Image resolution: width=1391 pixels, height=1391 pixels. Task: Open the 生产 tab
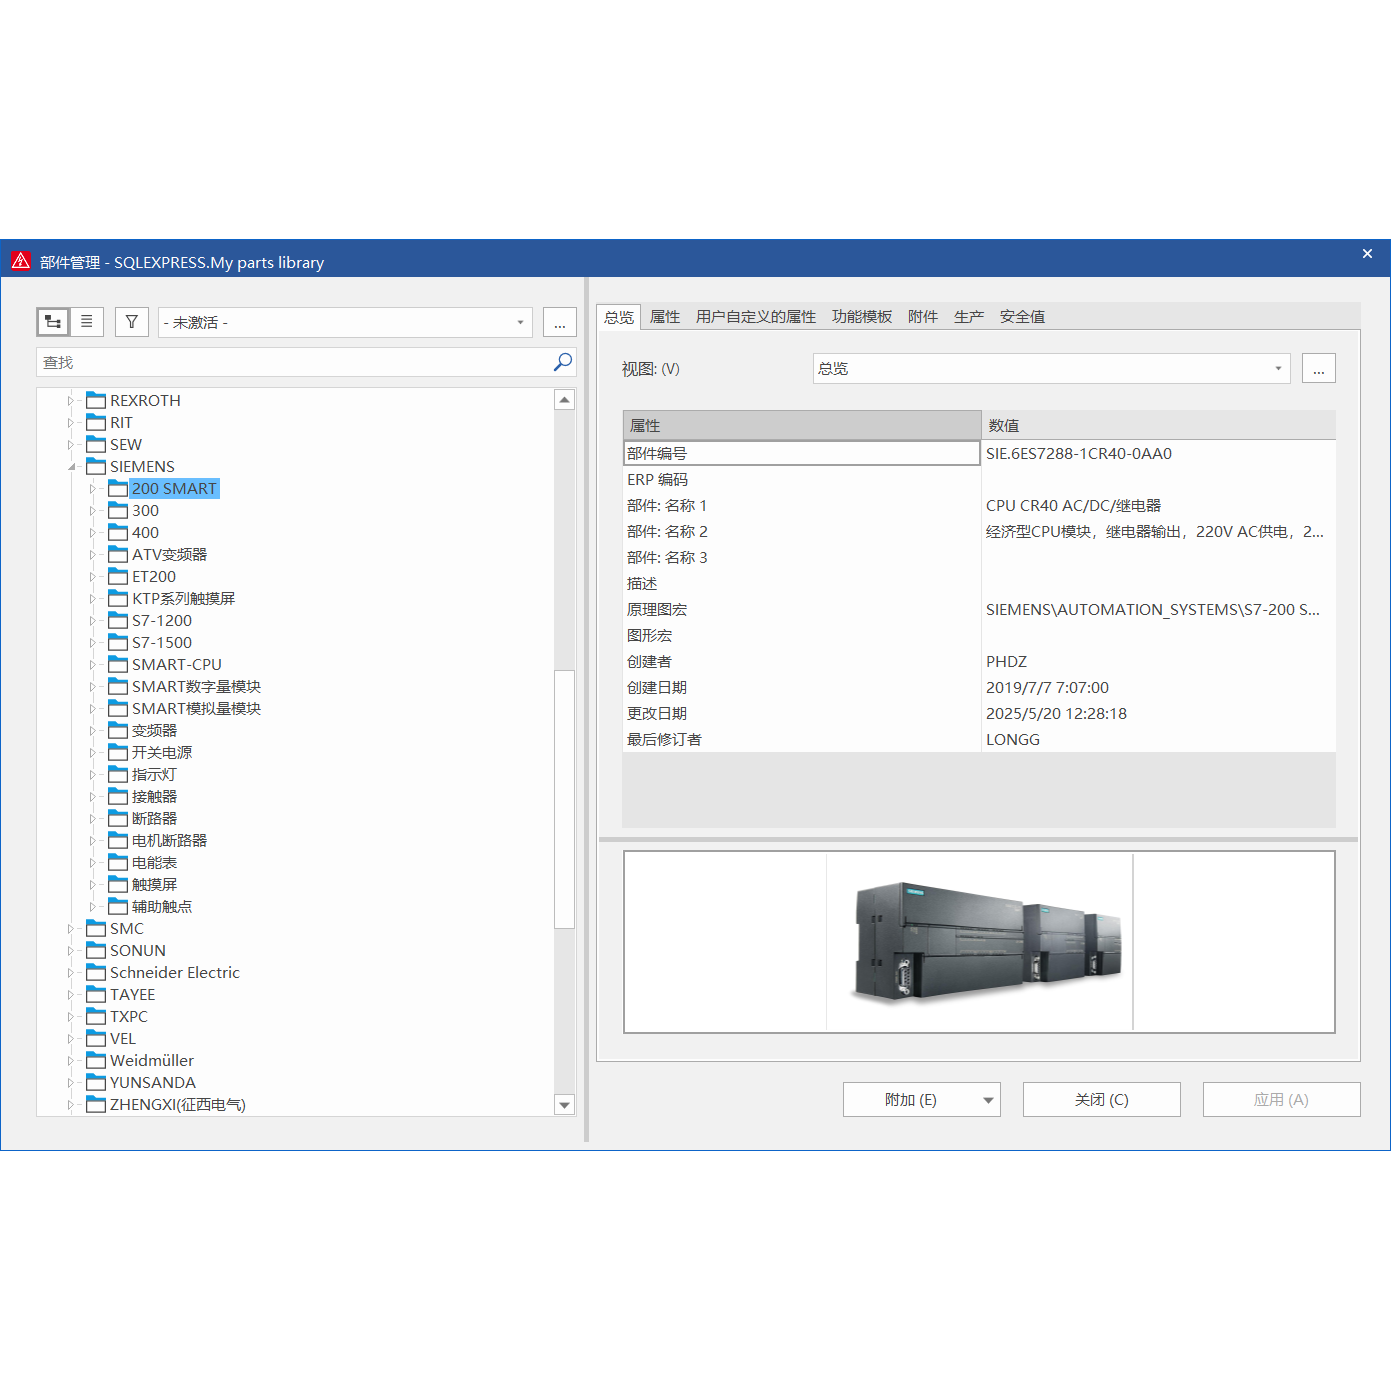969,316
